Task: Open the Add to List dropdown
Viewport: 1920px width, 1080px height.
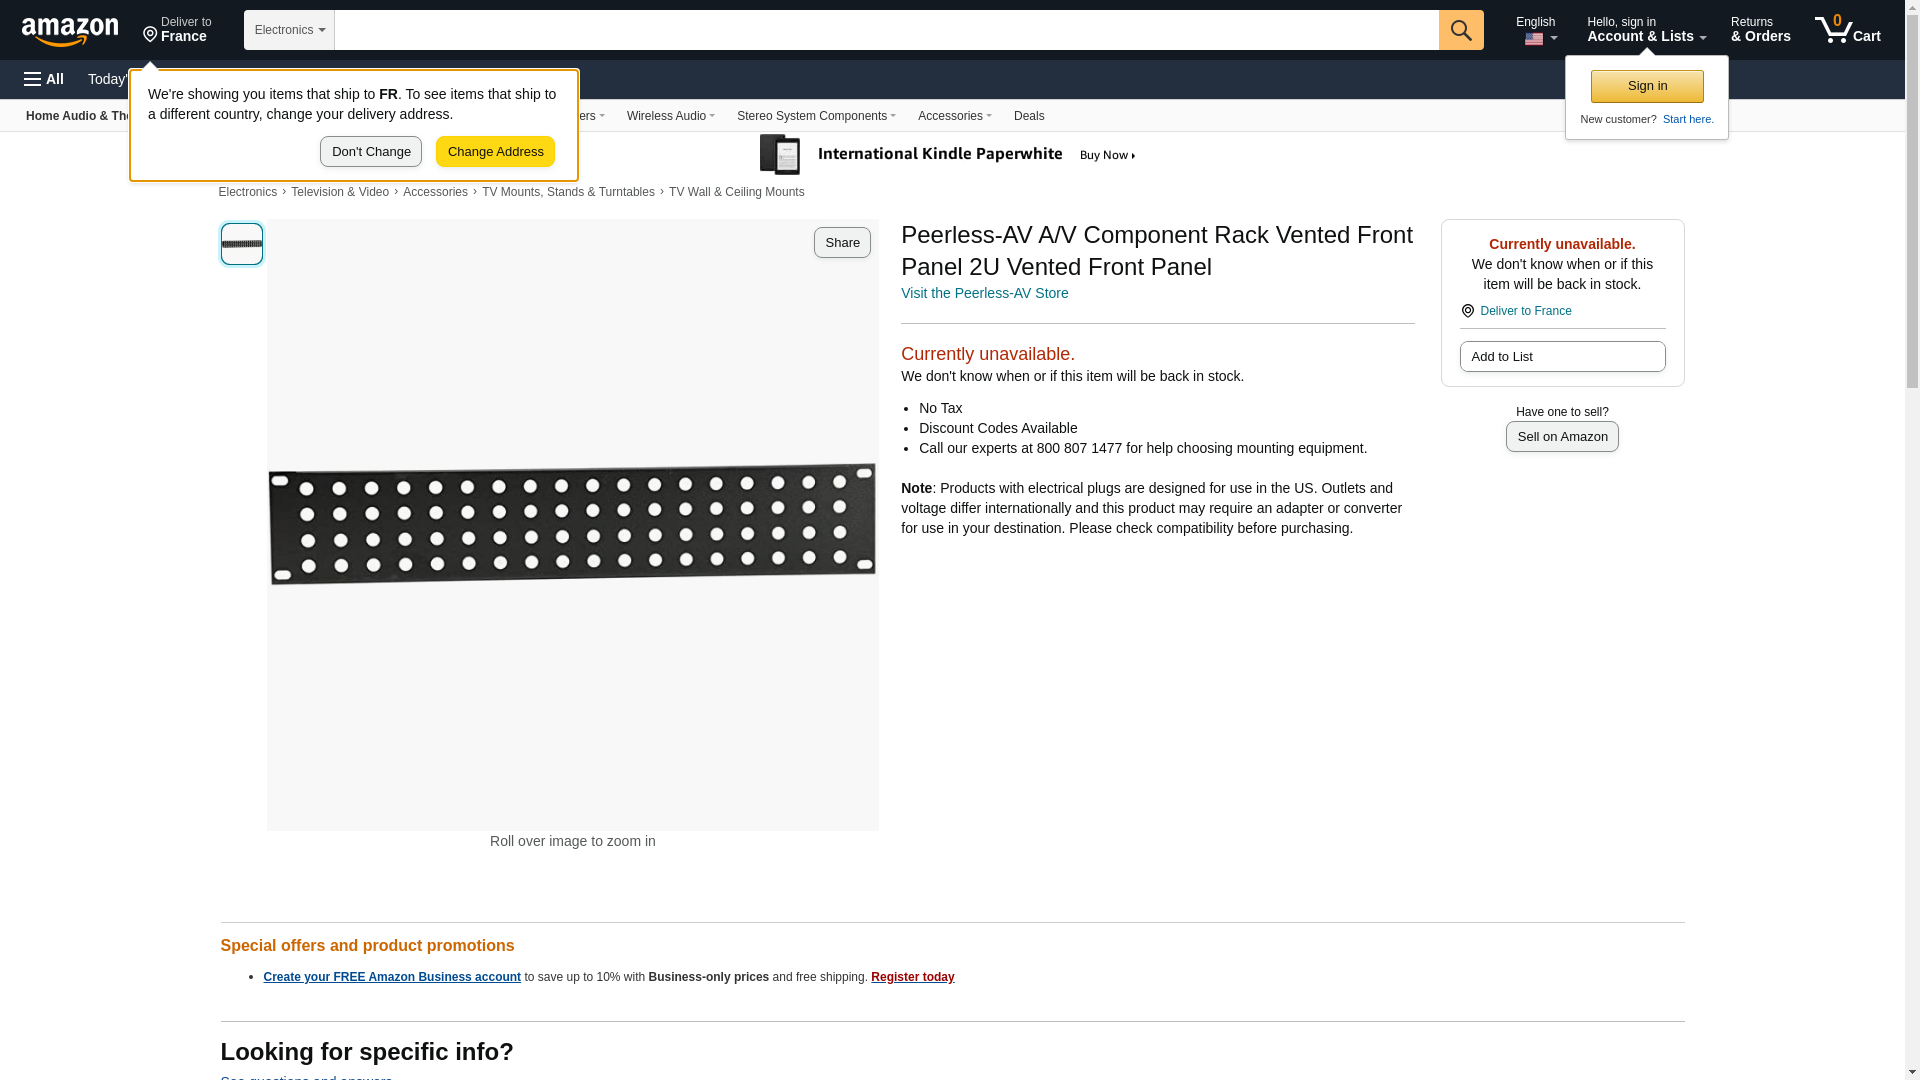Action: pyautogui.click(x=1562, y=357)
